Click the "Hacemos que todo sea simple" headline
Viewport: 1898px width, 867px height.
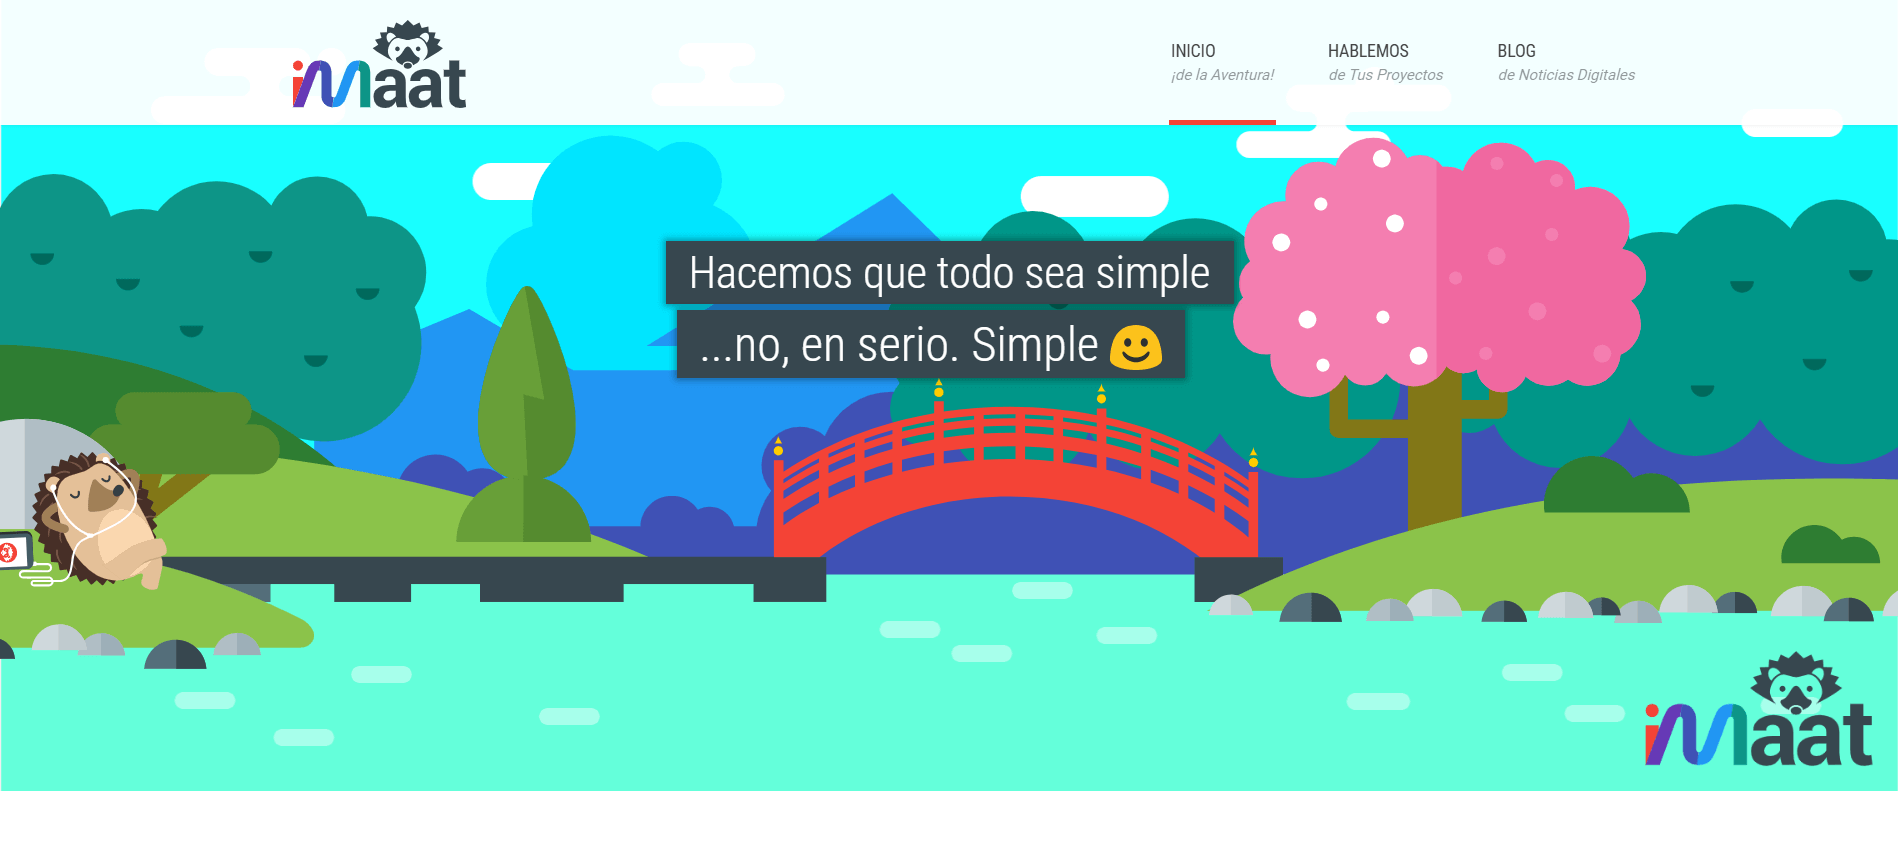coord(949,273)
